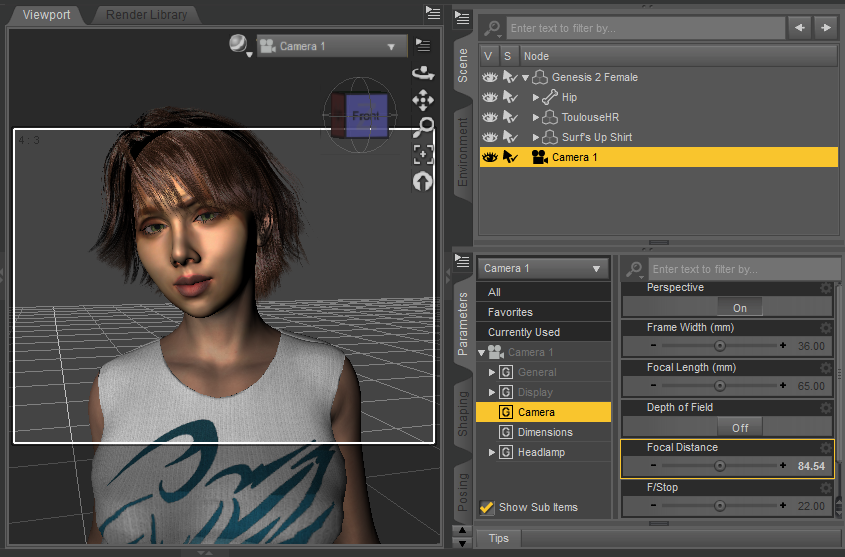The height and width of the screenshot is (557, 845).
Task: Click the Genesis 2 Female figure icon
Action: [x=540, y=78]
